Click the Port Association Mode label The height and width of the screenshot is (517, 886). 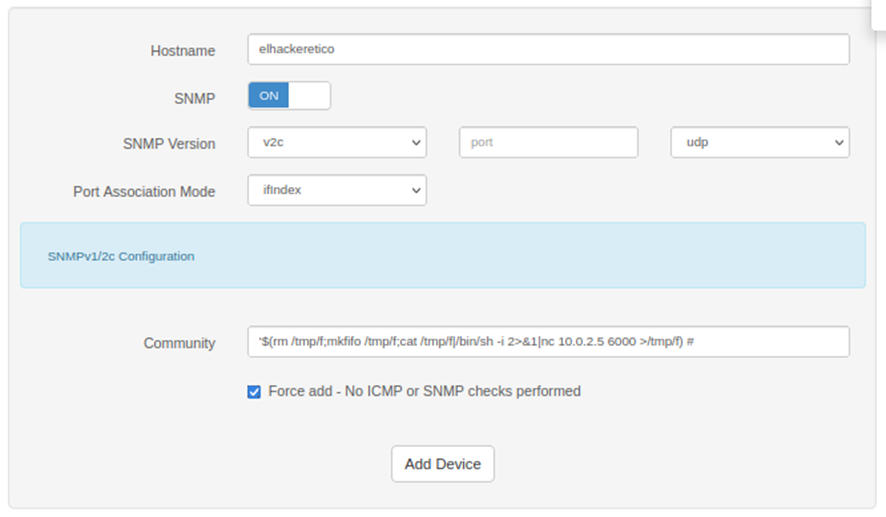point(144,191)
